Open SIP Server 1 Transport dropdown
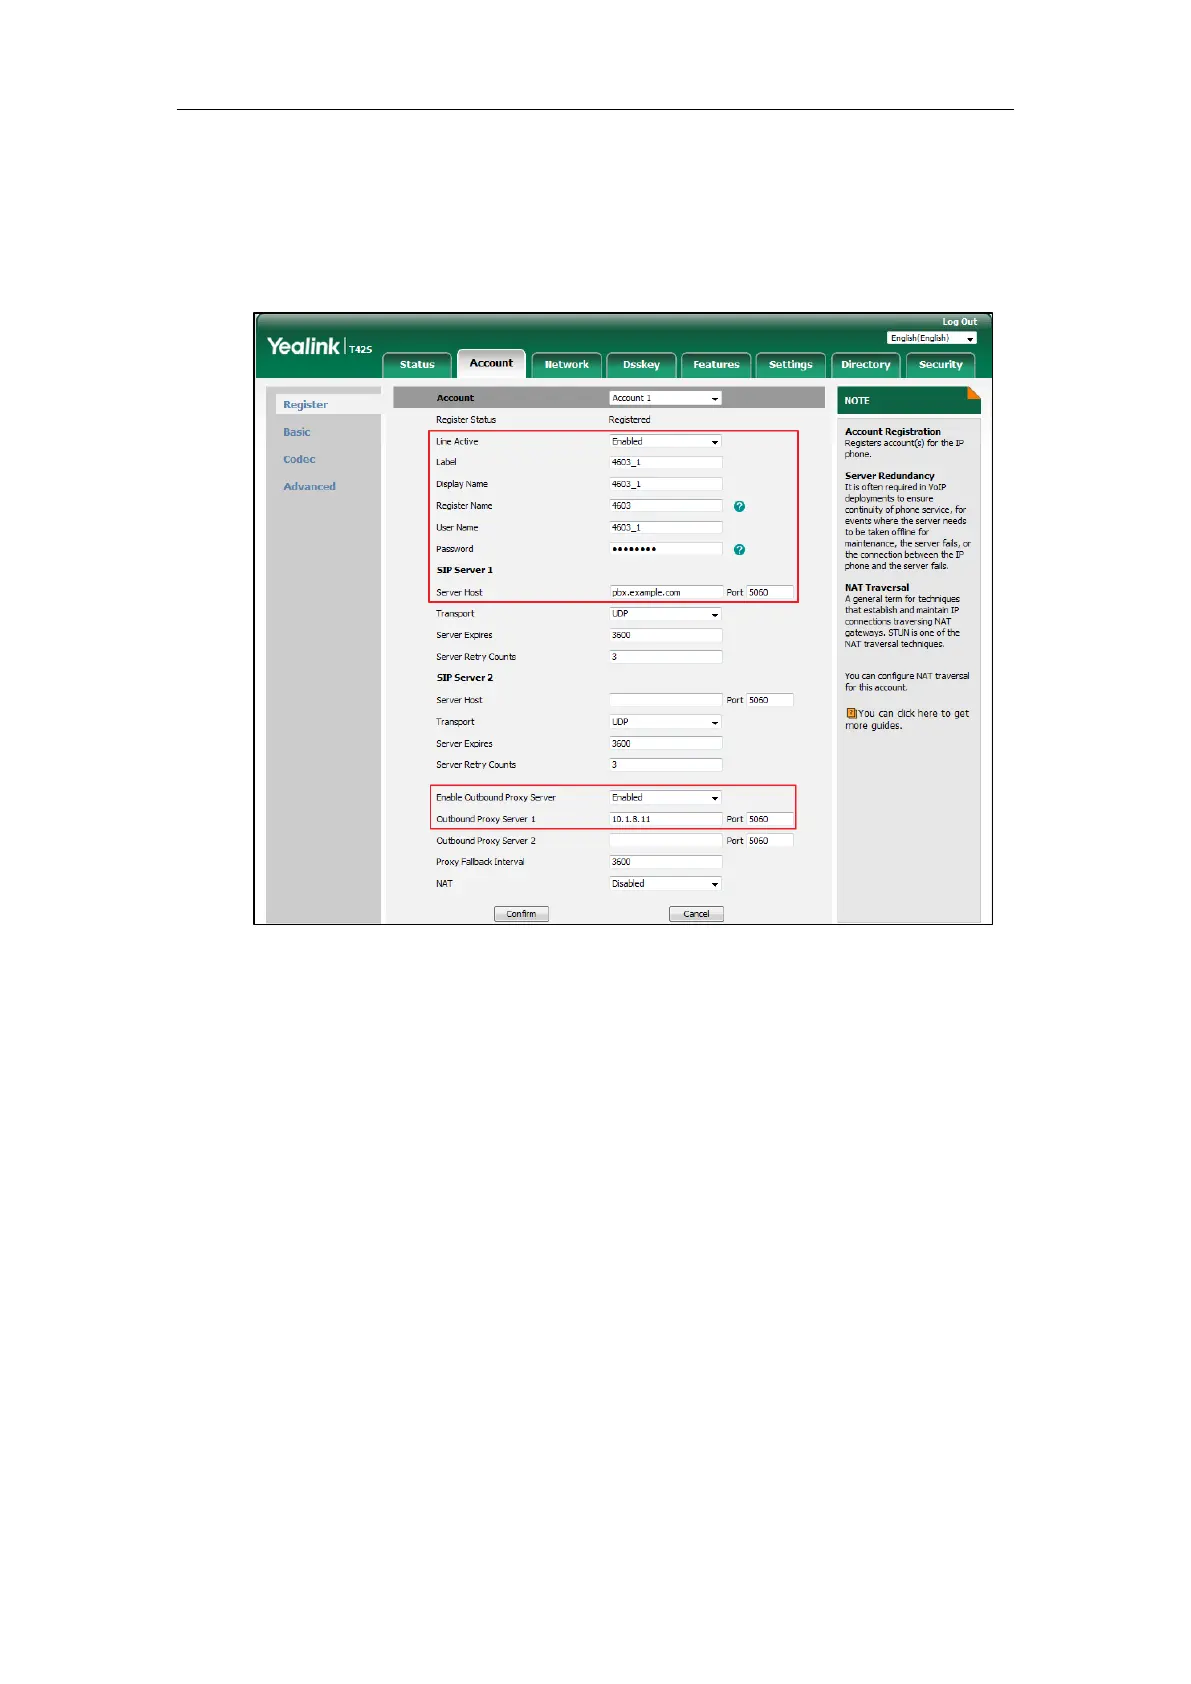This screenshot has width=1191, height=1684. point(665,614)
